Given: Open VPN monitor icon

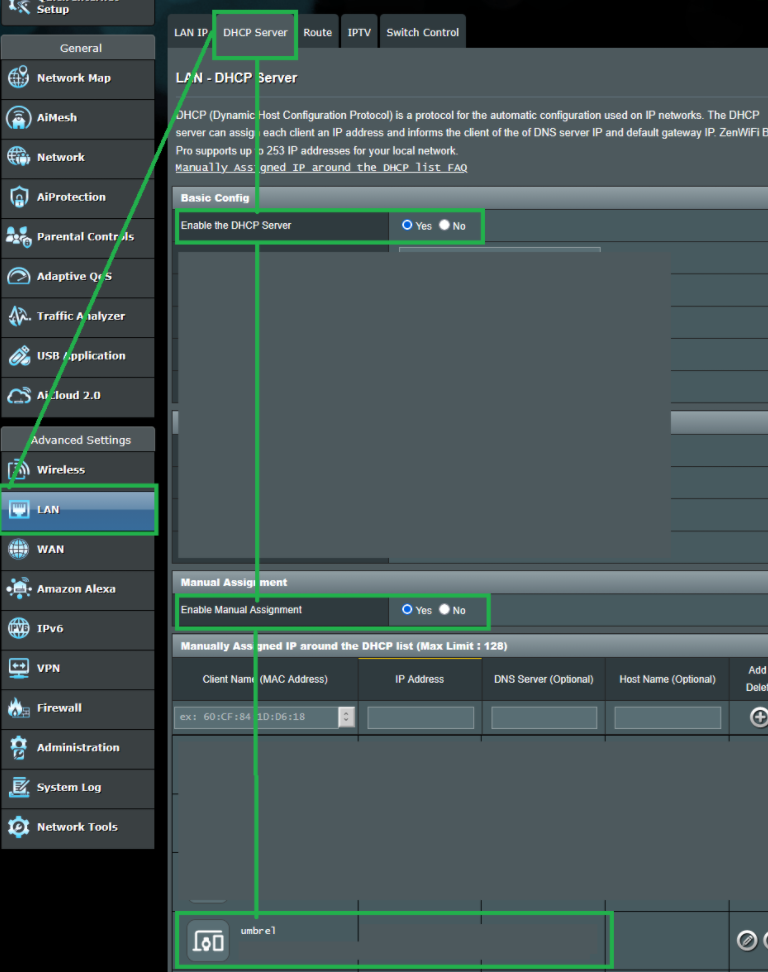Looking at the screenshot, I should pyautogui.click(x=19, y=668).
